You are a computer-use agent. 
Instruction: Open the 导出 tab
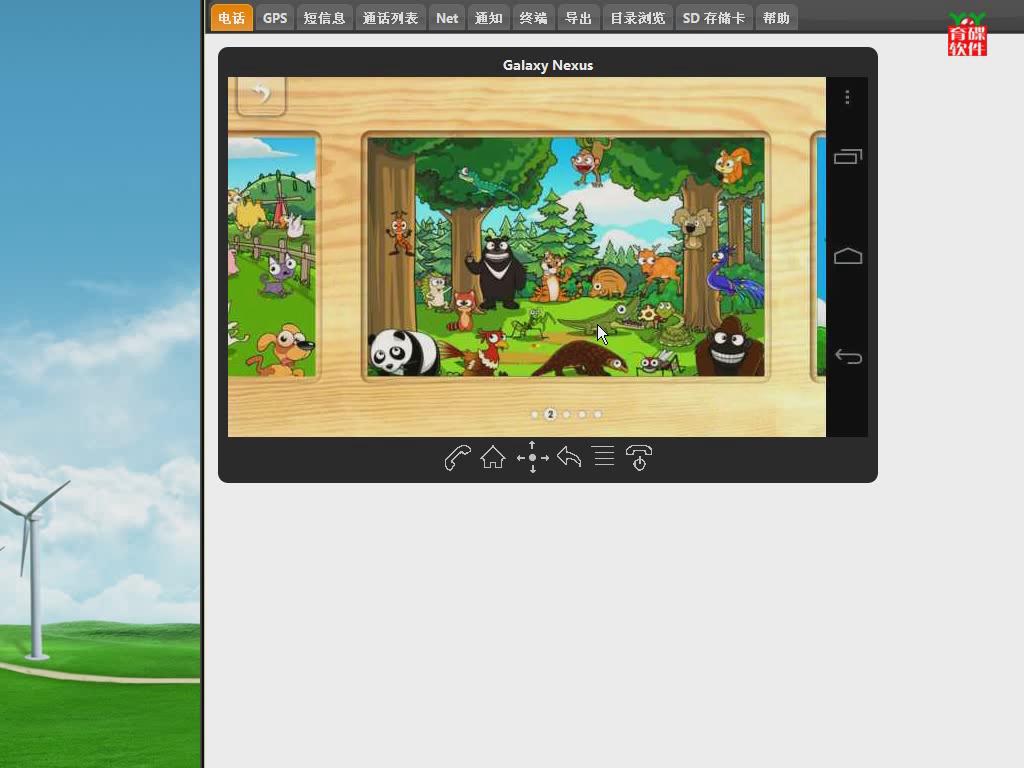click(579, 18)
